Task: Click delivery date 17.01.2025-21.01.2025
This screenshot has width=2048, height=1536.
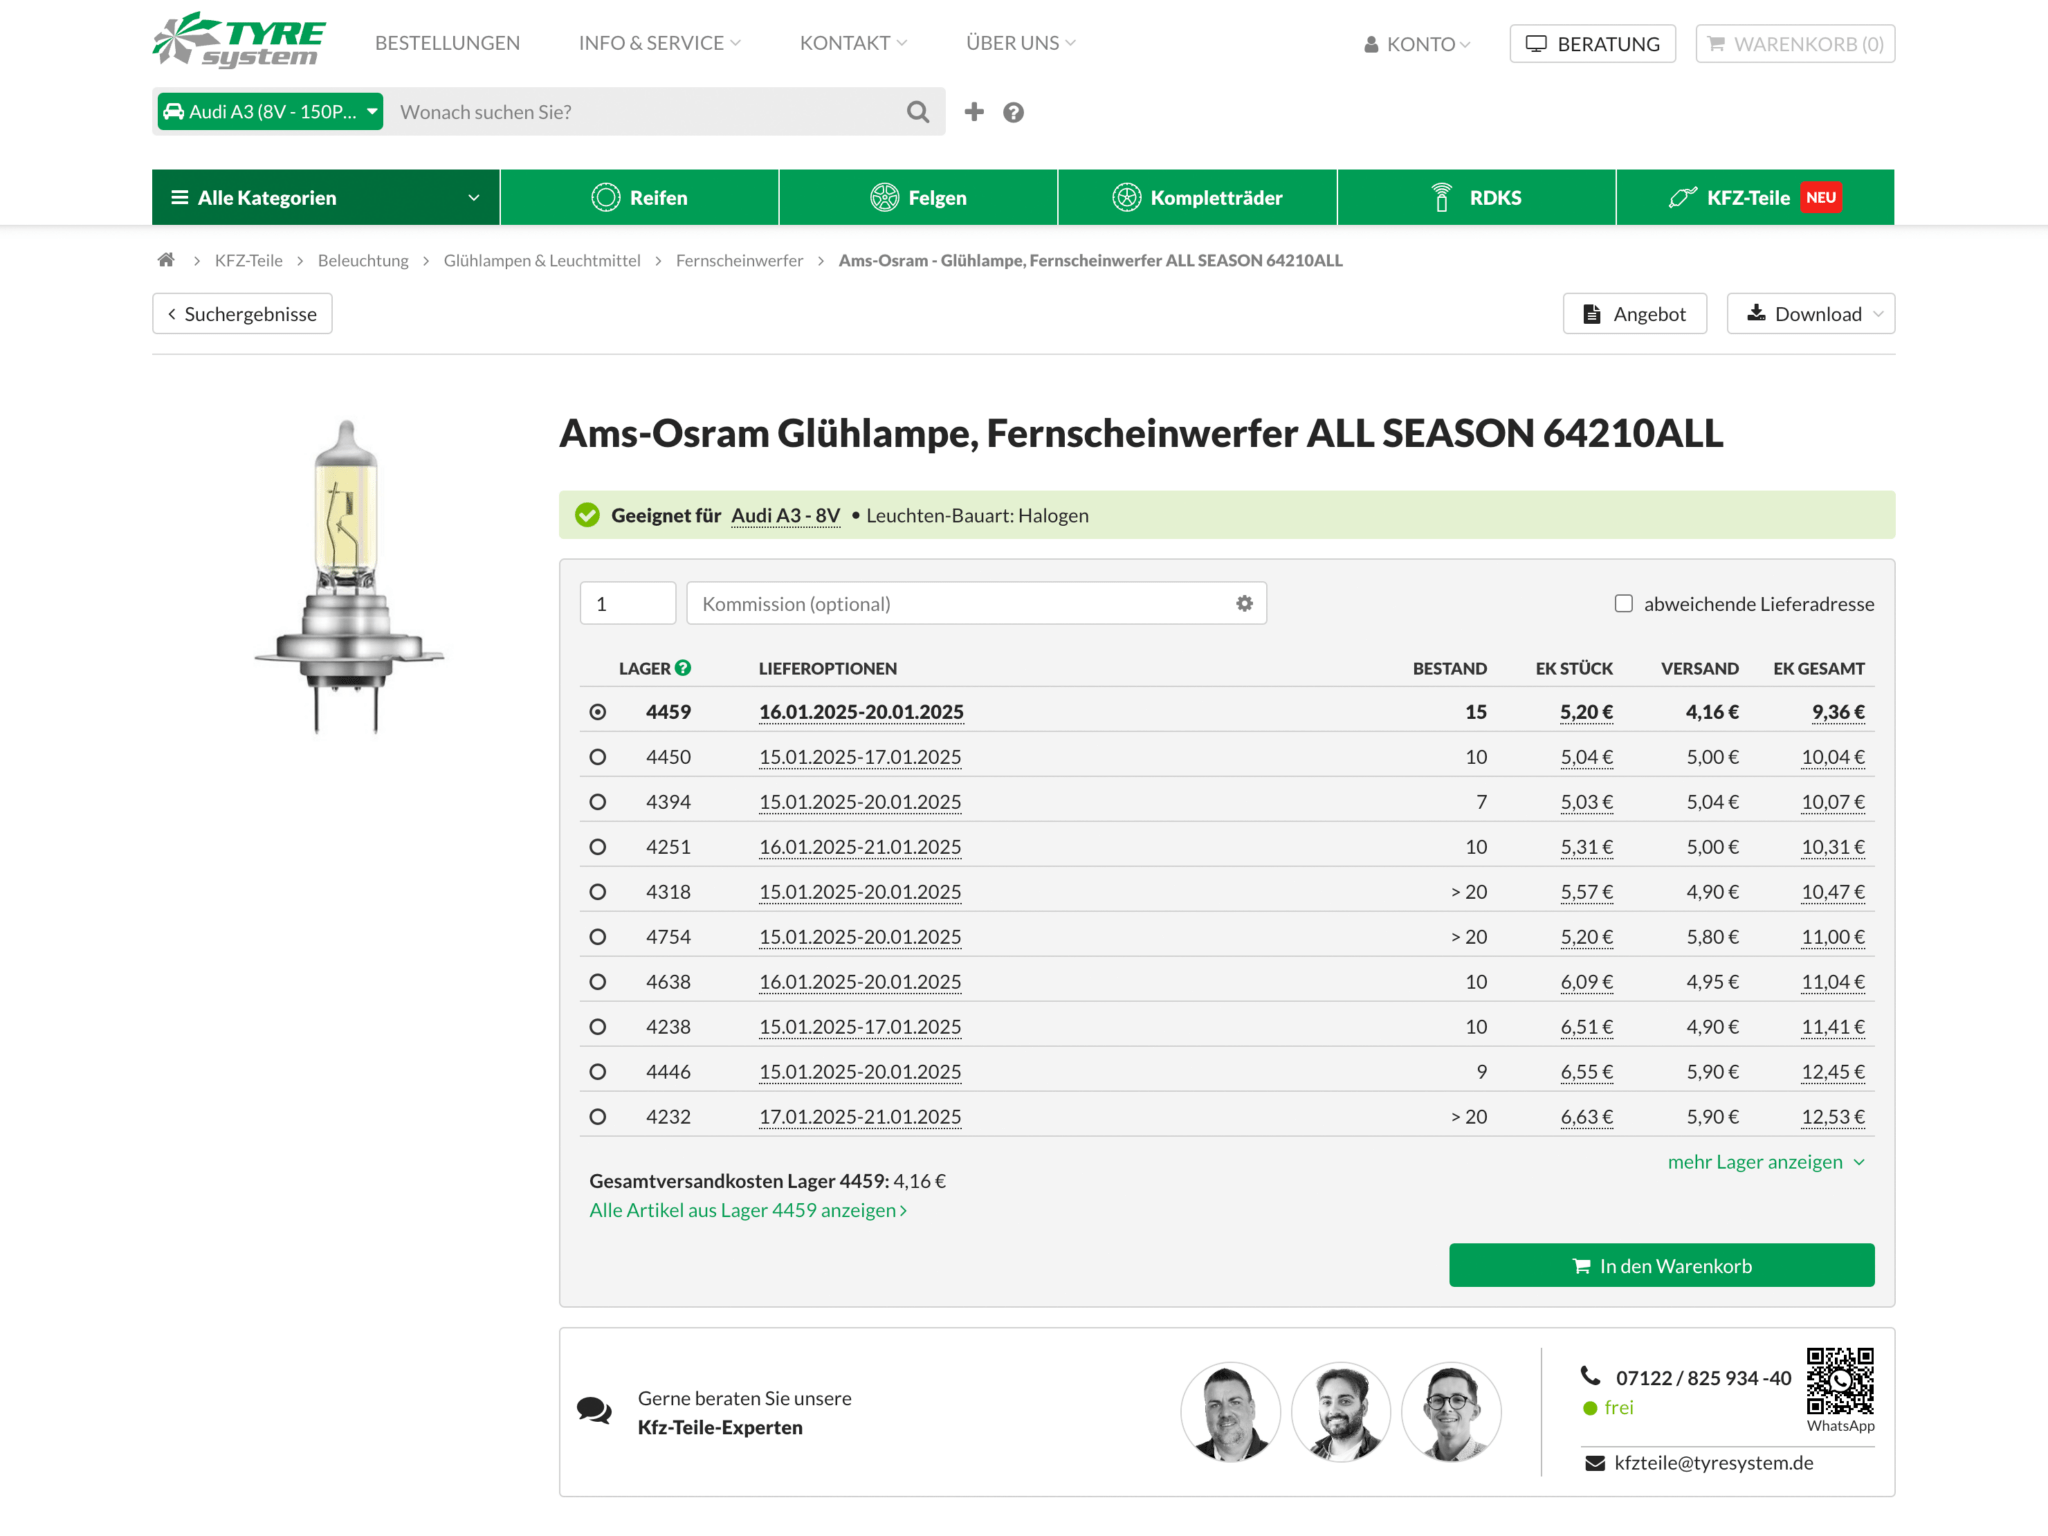Action: point(860,1117)
